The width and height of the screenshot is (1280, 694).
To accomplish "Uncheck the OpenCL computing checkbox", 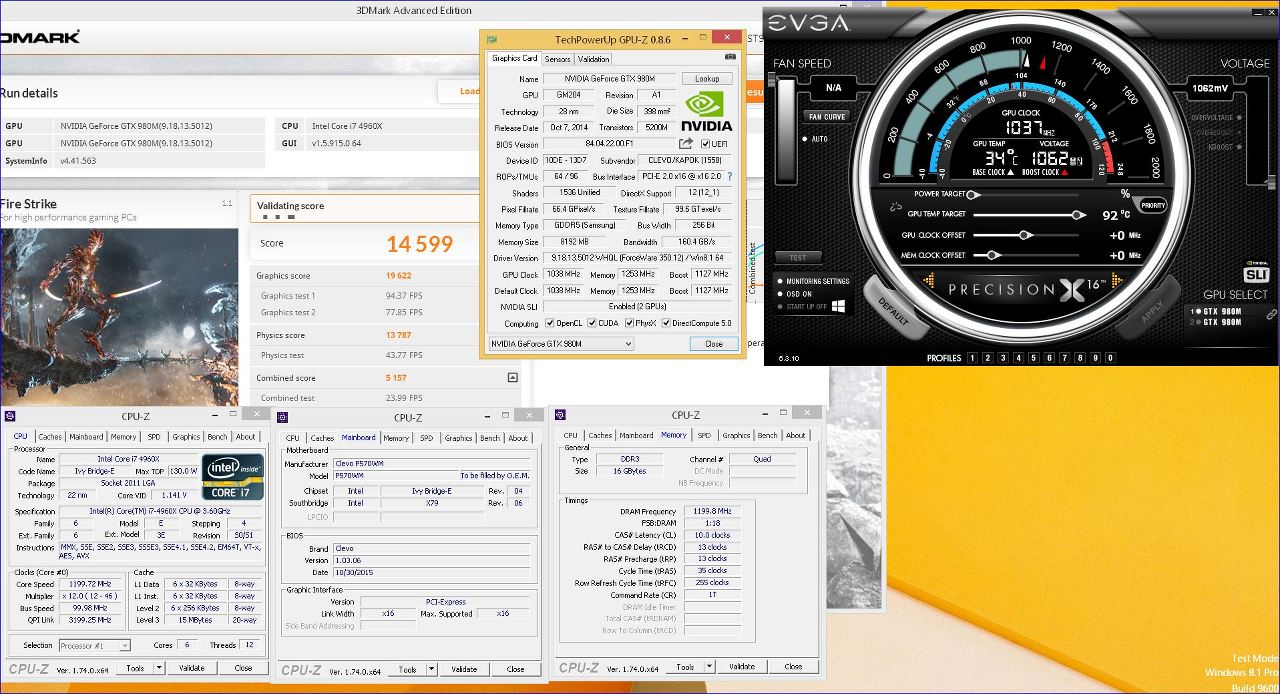I will (x=550, y=323).
